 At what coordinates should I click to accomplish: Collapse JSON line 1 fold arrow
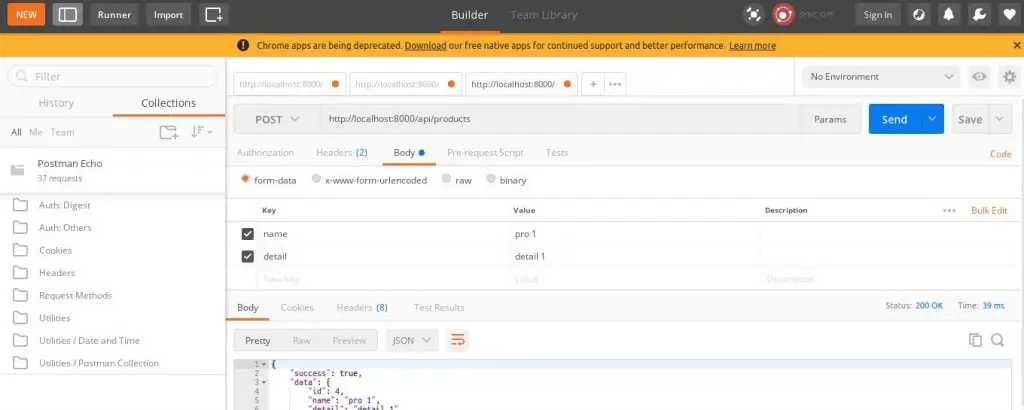coord(263,364)
